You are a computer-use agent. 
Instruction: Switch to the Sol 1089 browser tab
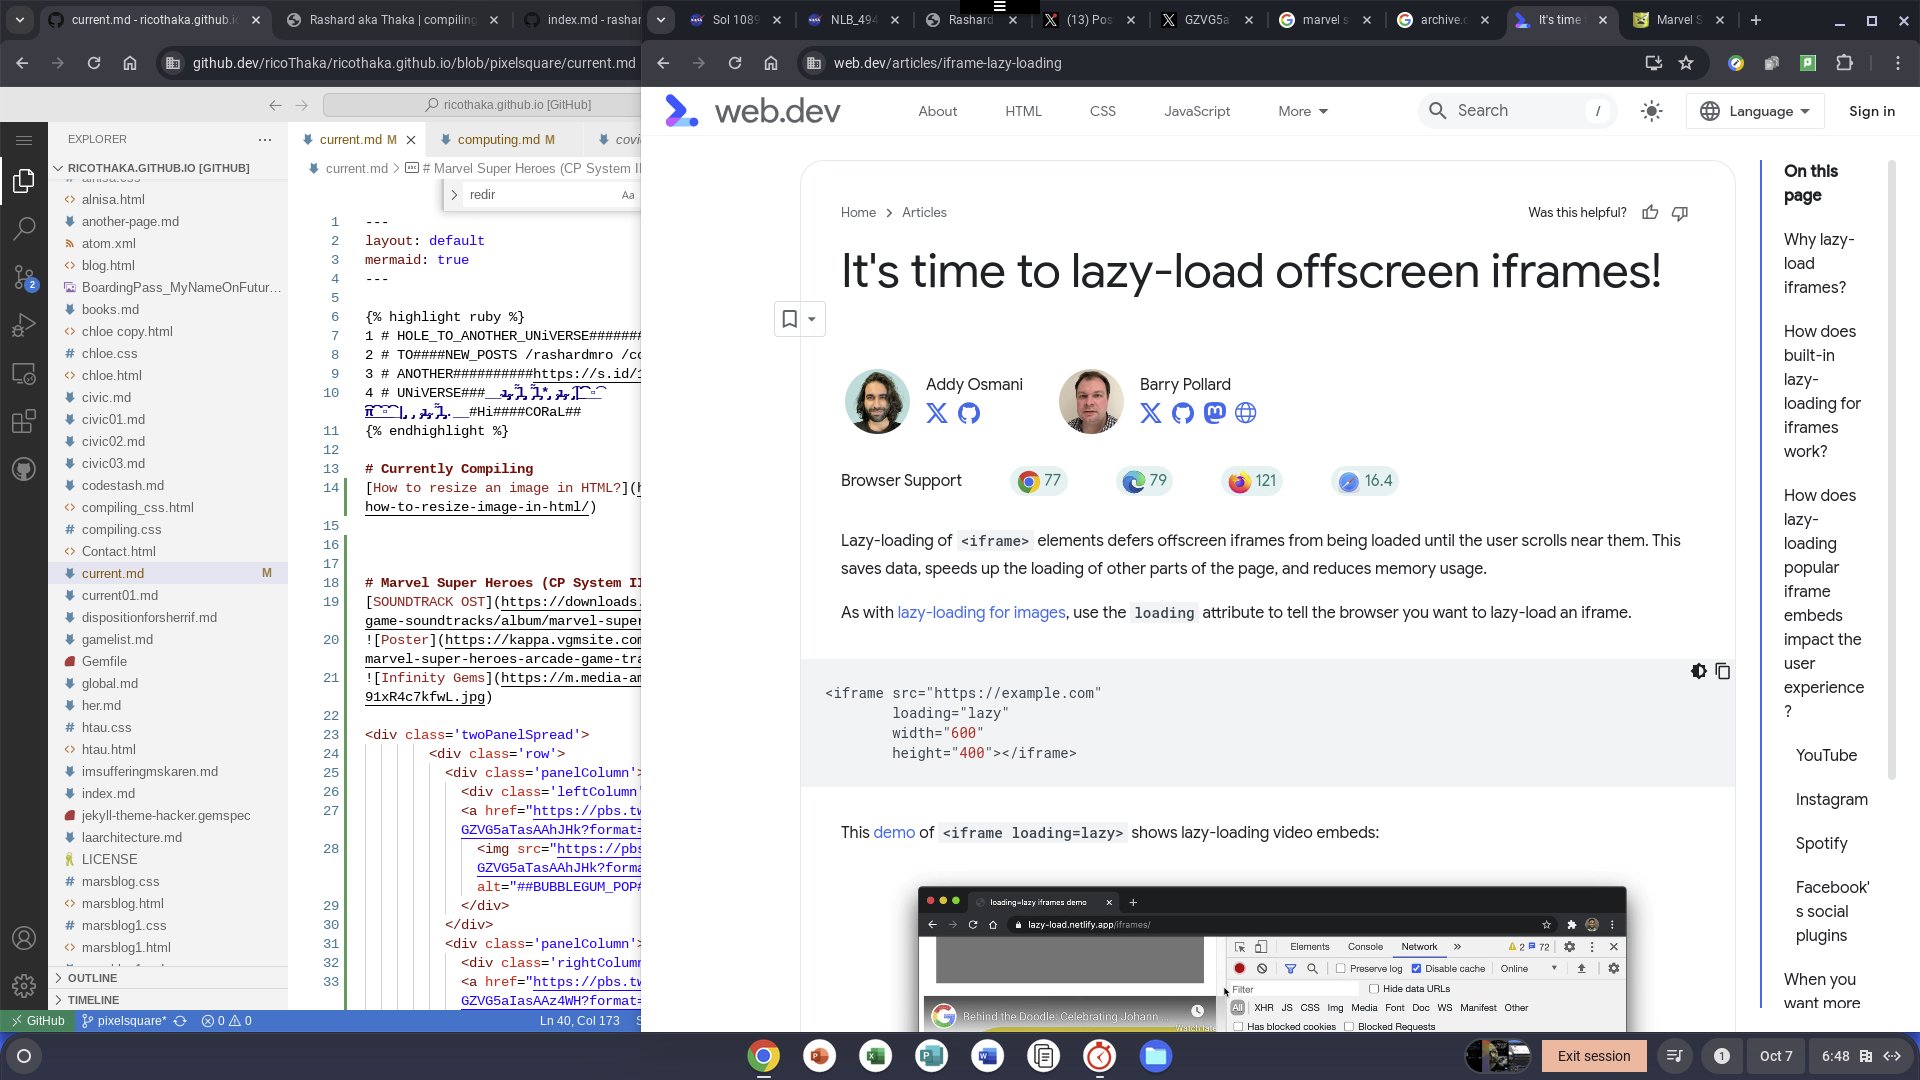735,20
